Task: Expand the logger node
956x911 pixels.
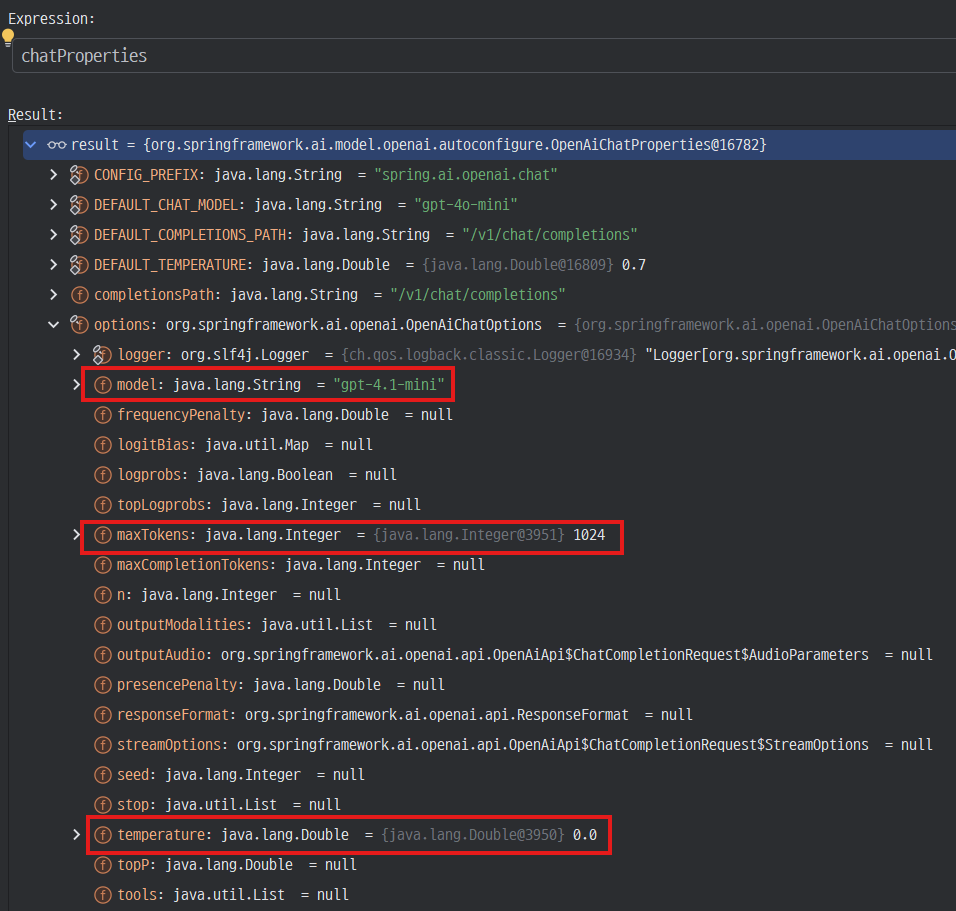Action: [x=76, y=354]
